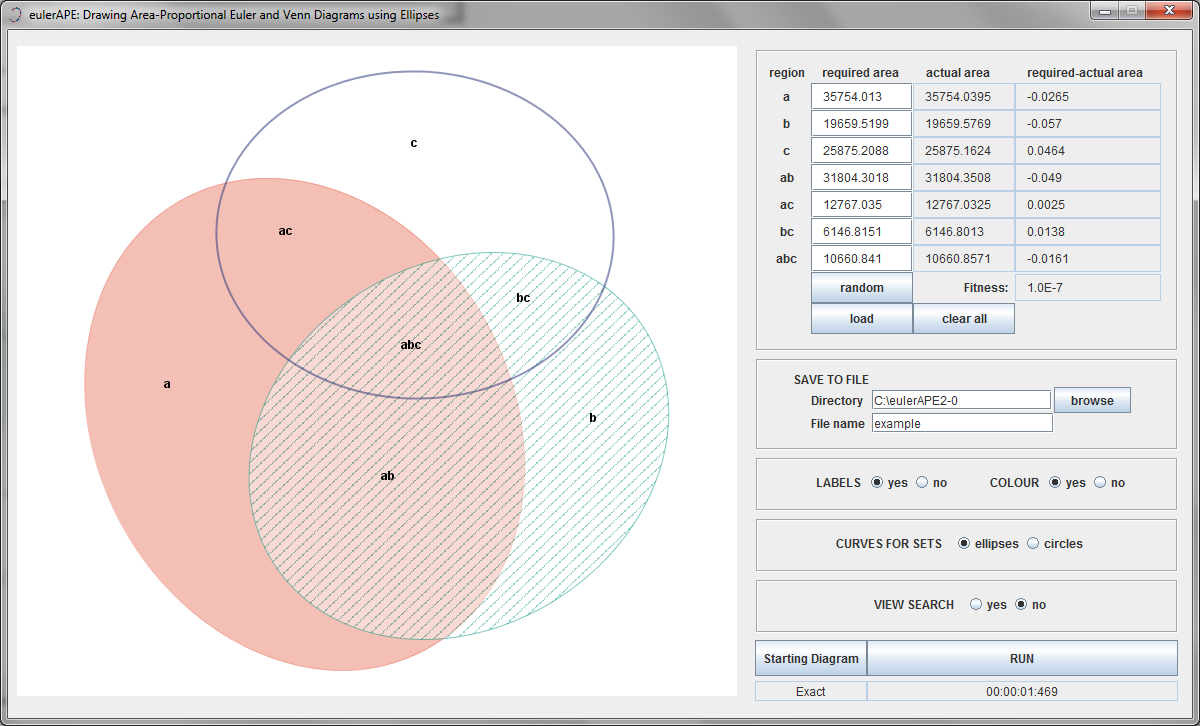Screen dimensions: 1200x726
Task: Click actual area value 10660.8571
Action: click(x=964, y=259)
